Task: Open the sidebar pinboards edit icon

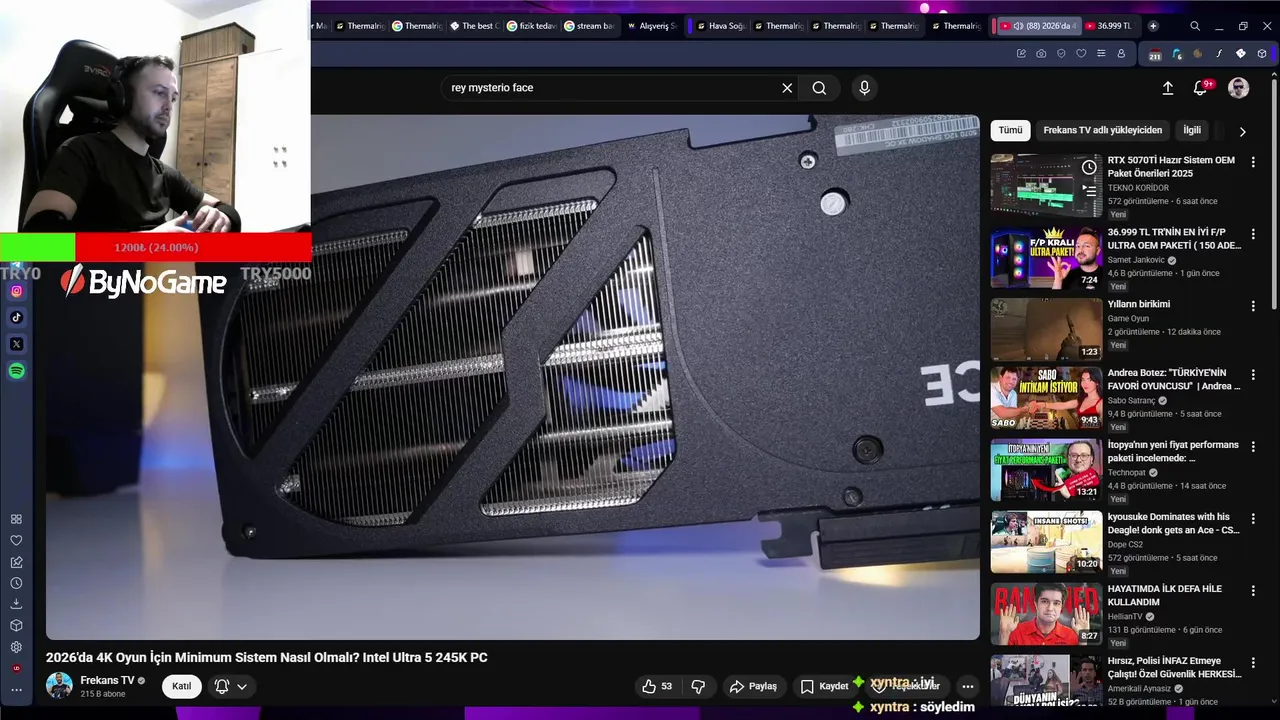Action: pyautogui.click(x=16, y=562)
